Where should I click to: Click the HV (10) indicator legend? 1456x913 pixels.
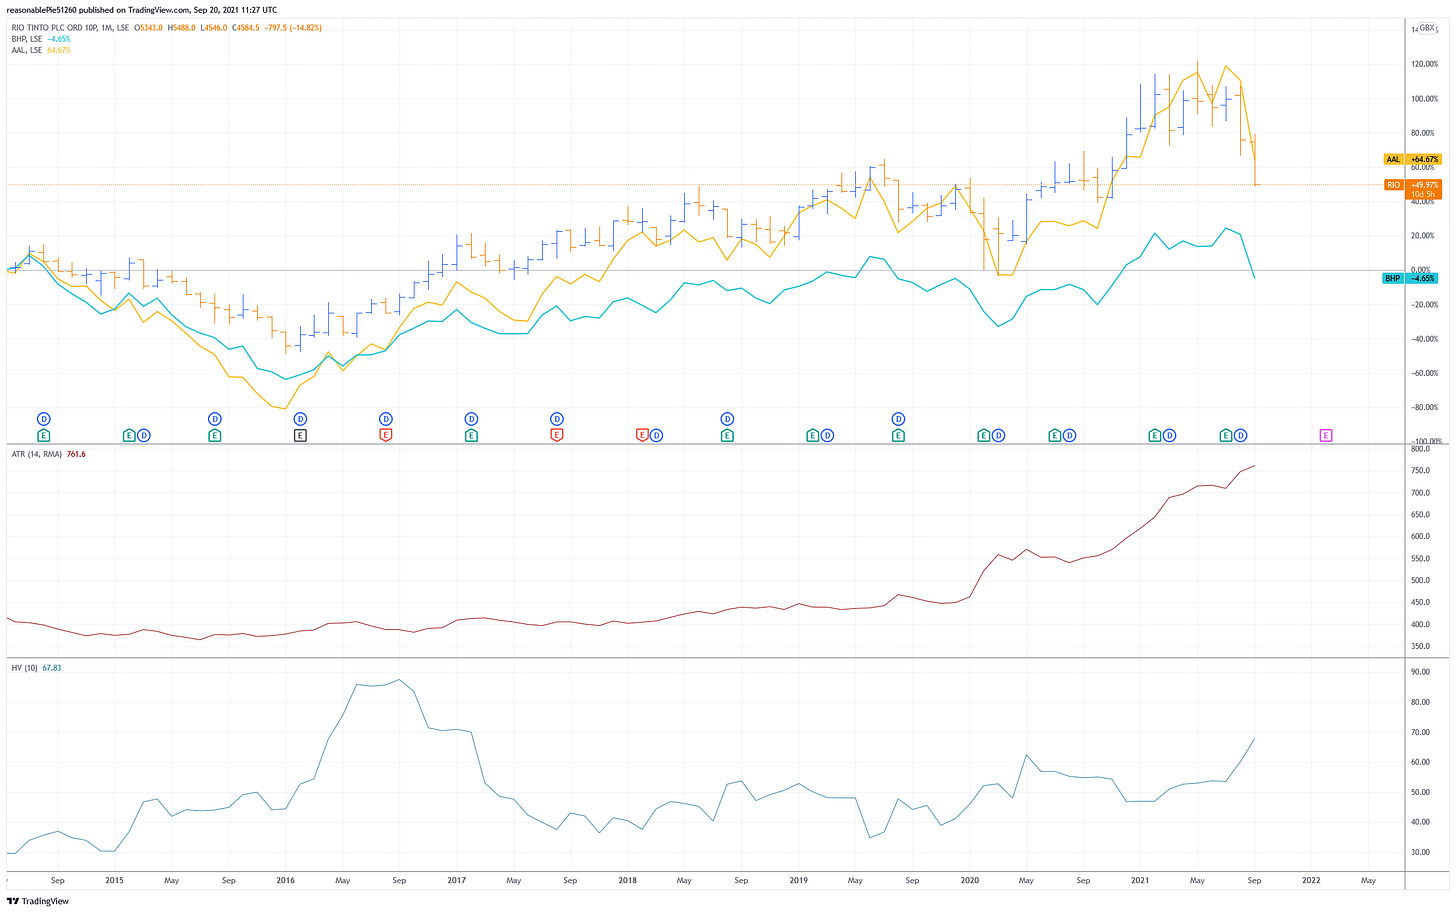(24, 668)
